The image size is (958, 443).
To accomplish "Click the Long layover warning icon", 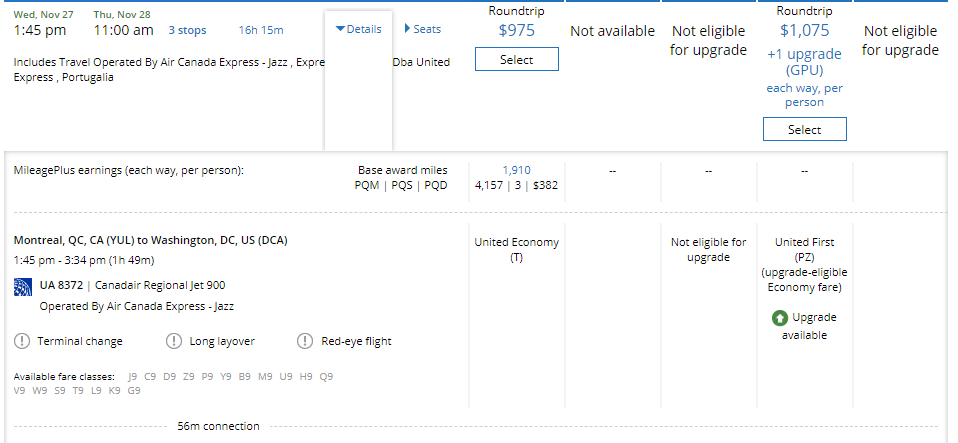I will [x=175, y=341].
